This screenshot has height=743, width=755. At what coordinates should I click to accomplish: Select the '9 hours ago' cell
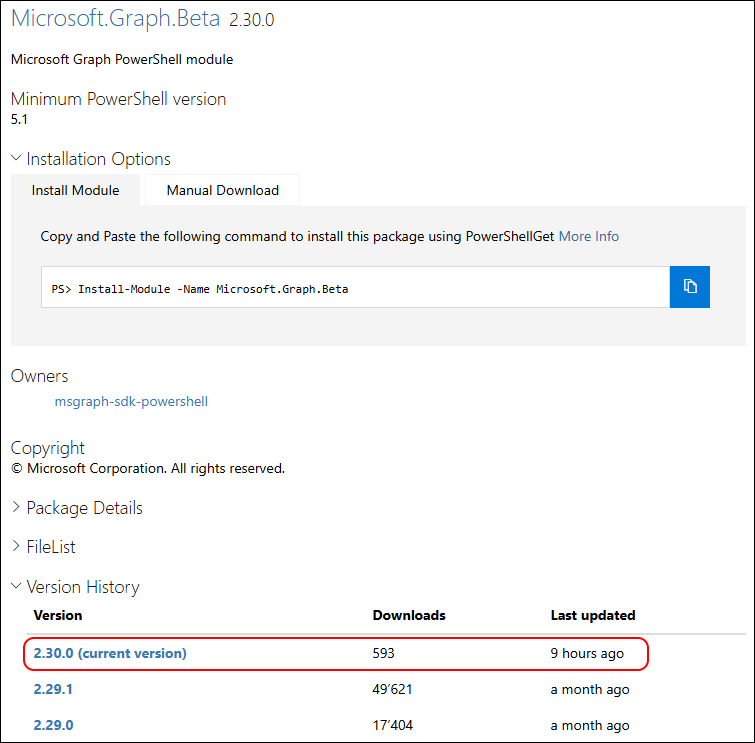[x=587, y=653]
